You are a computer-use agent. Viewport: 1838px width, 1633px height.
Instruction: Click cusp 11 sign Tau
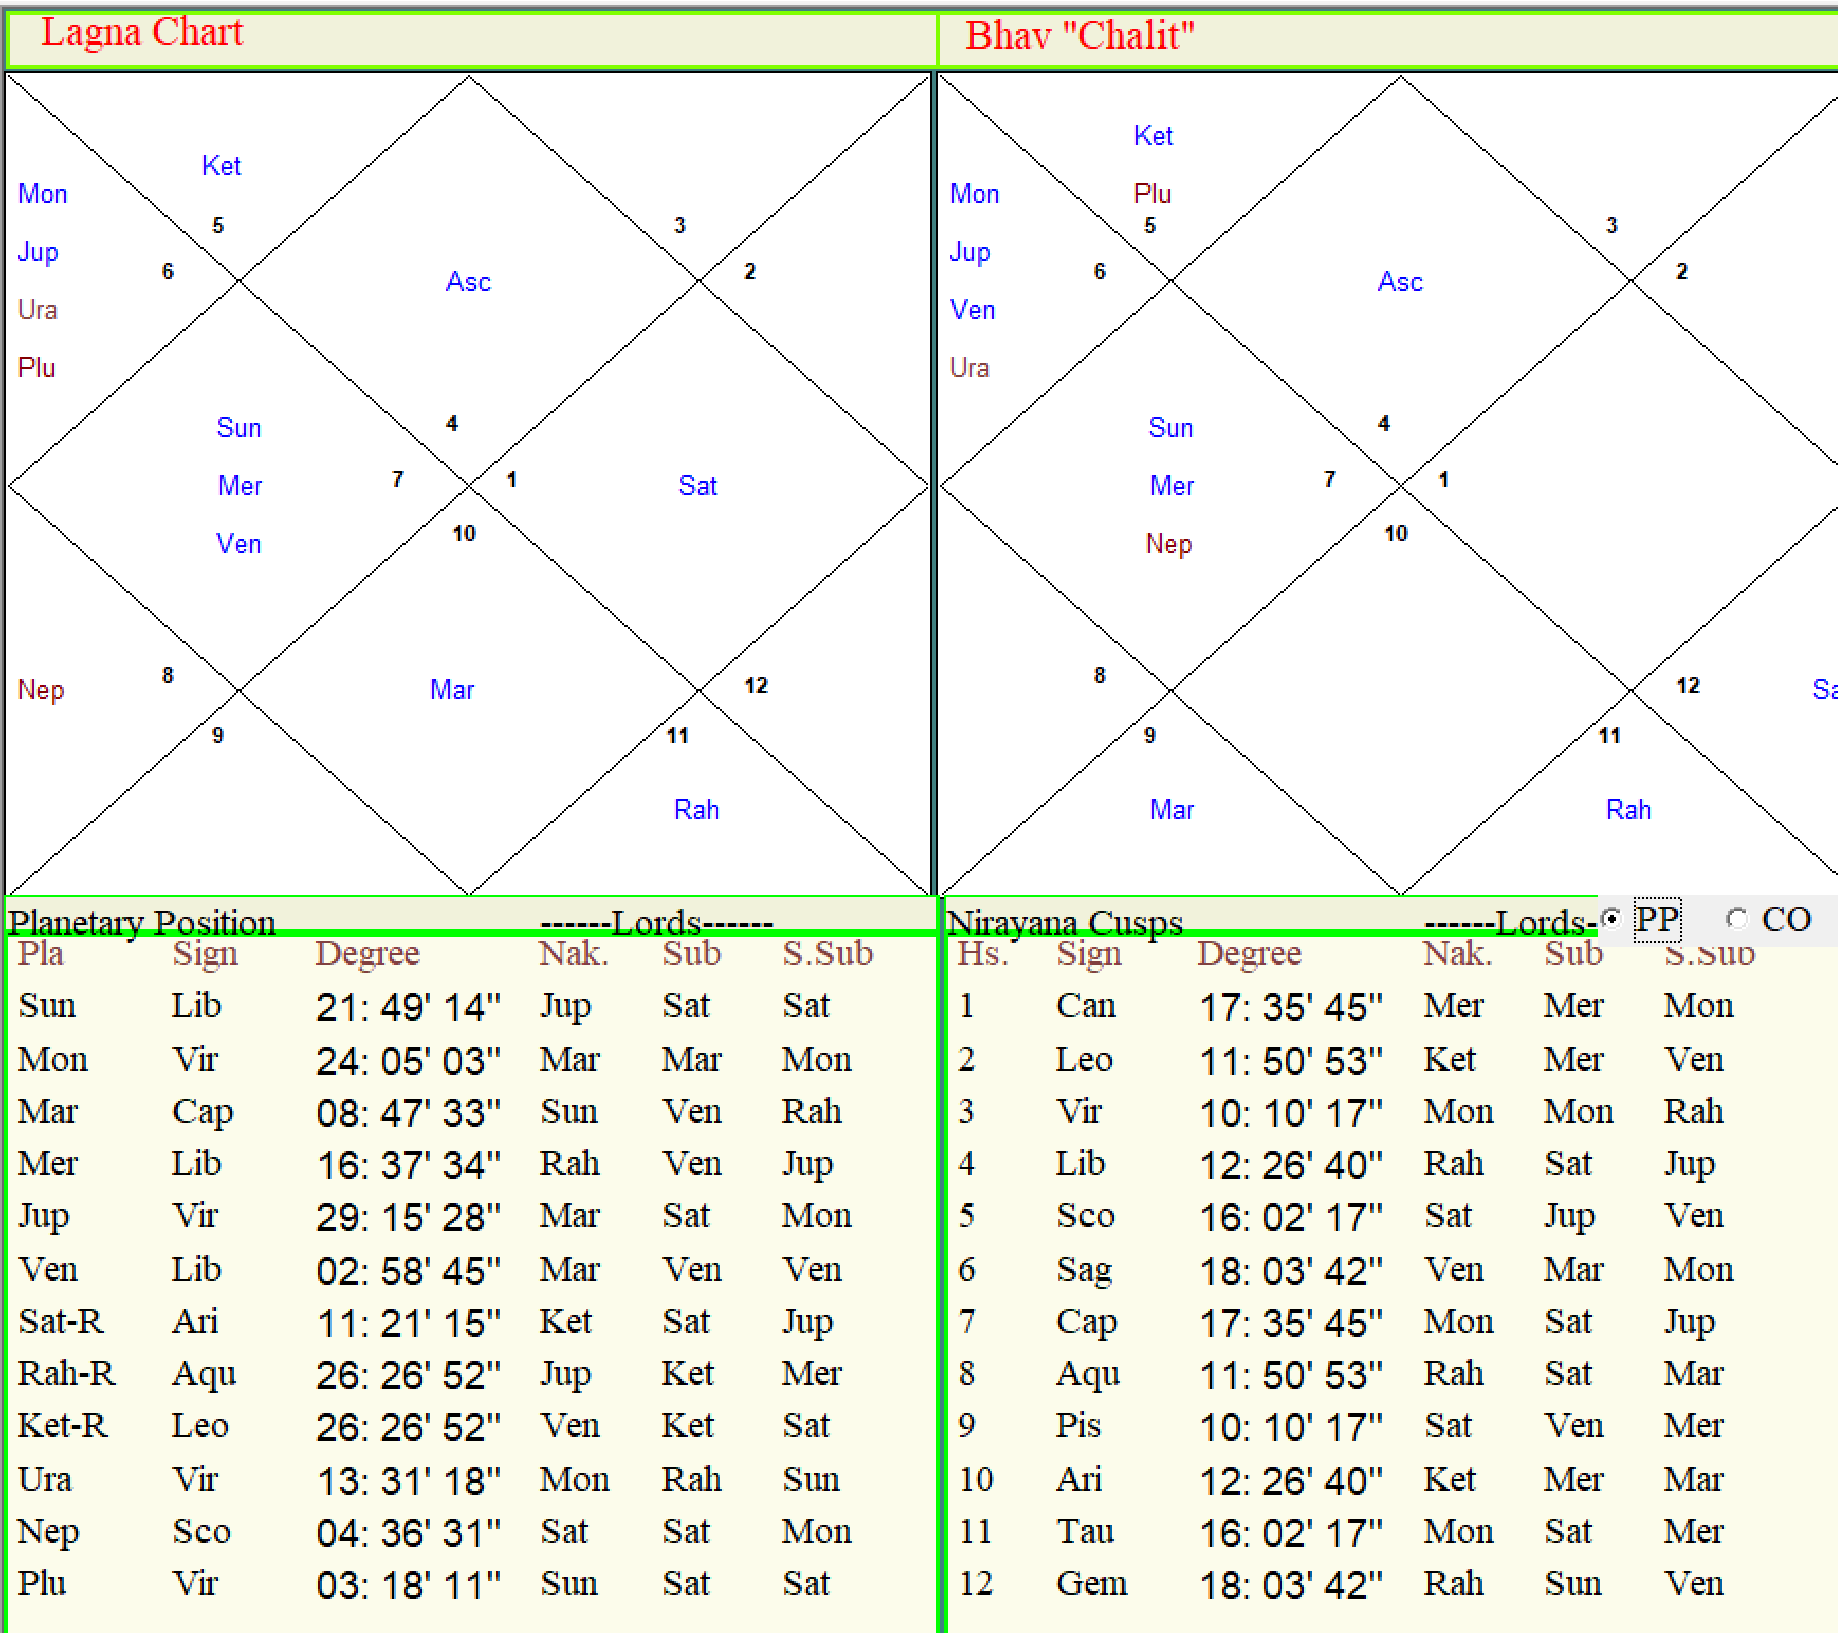pyautogui.click(x=1085, y=1532)
